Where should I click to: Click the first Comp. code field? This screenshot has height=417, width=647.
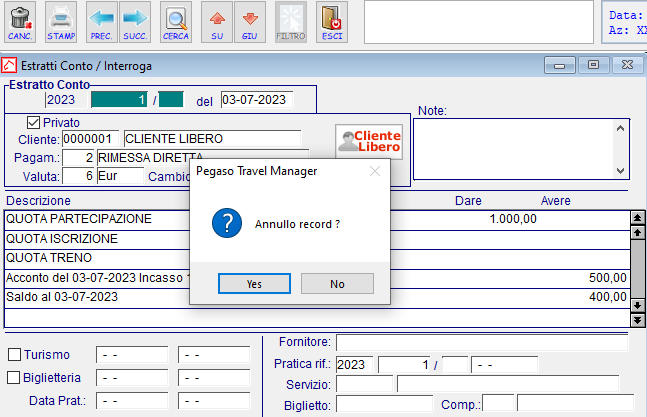[498, 403]
